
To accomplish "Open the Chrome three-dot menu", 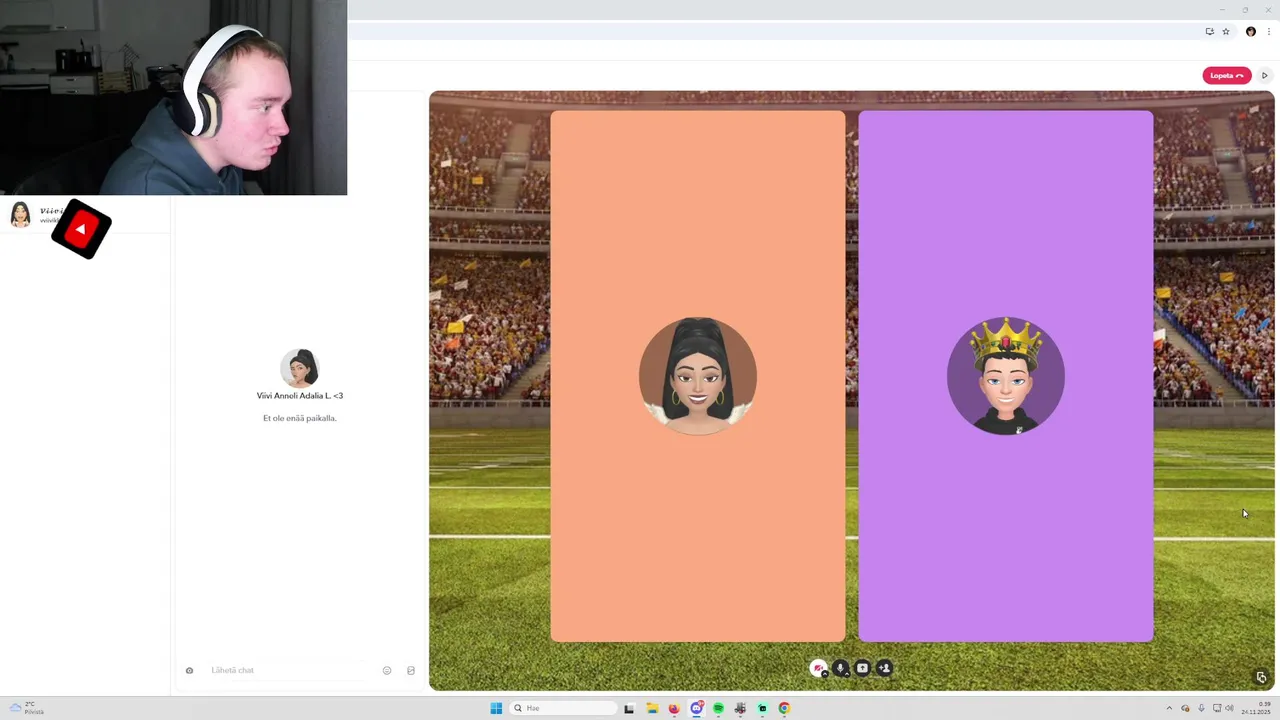I will (x=1269, y=32).
